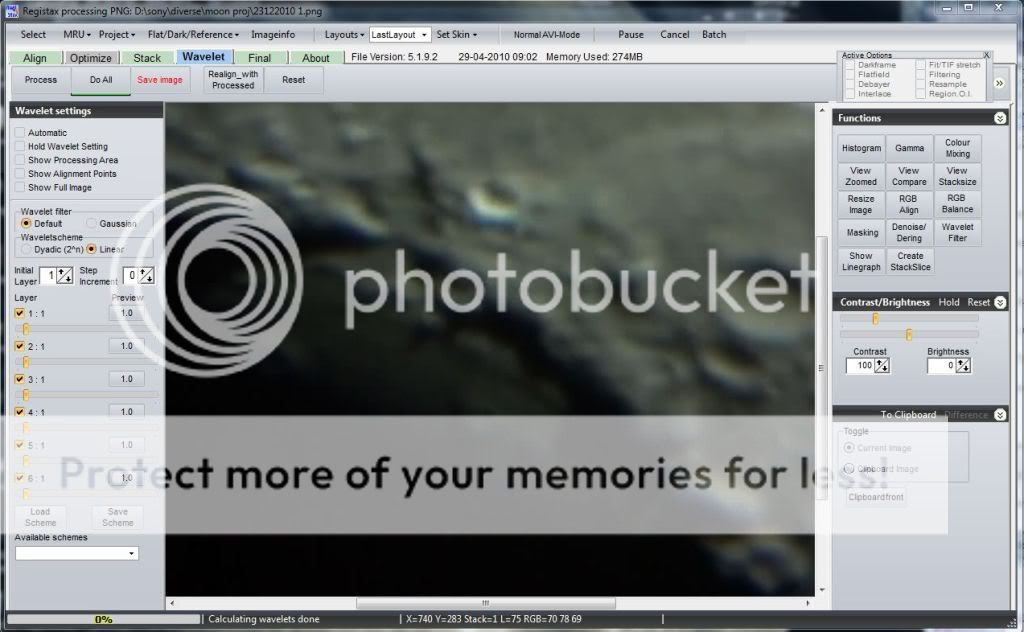
Task: Open Flat/Dark/Reference dropdown menu
Action: tap(193, 35)
